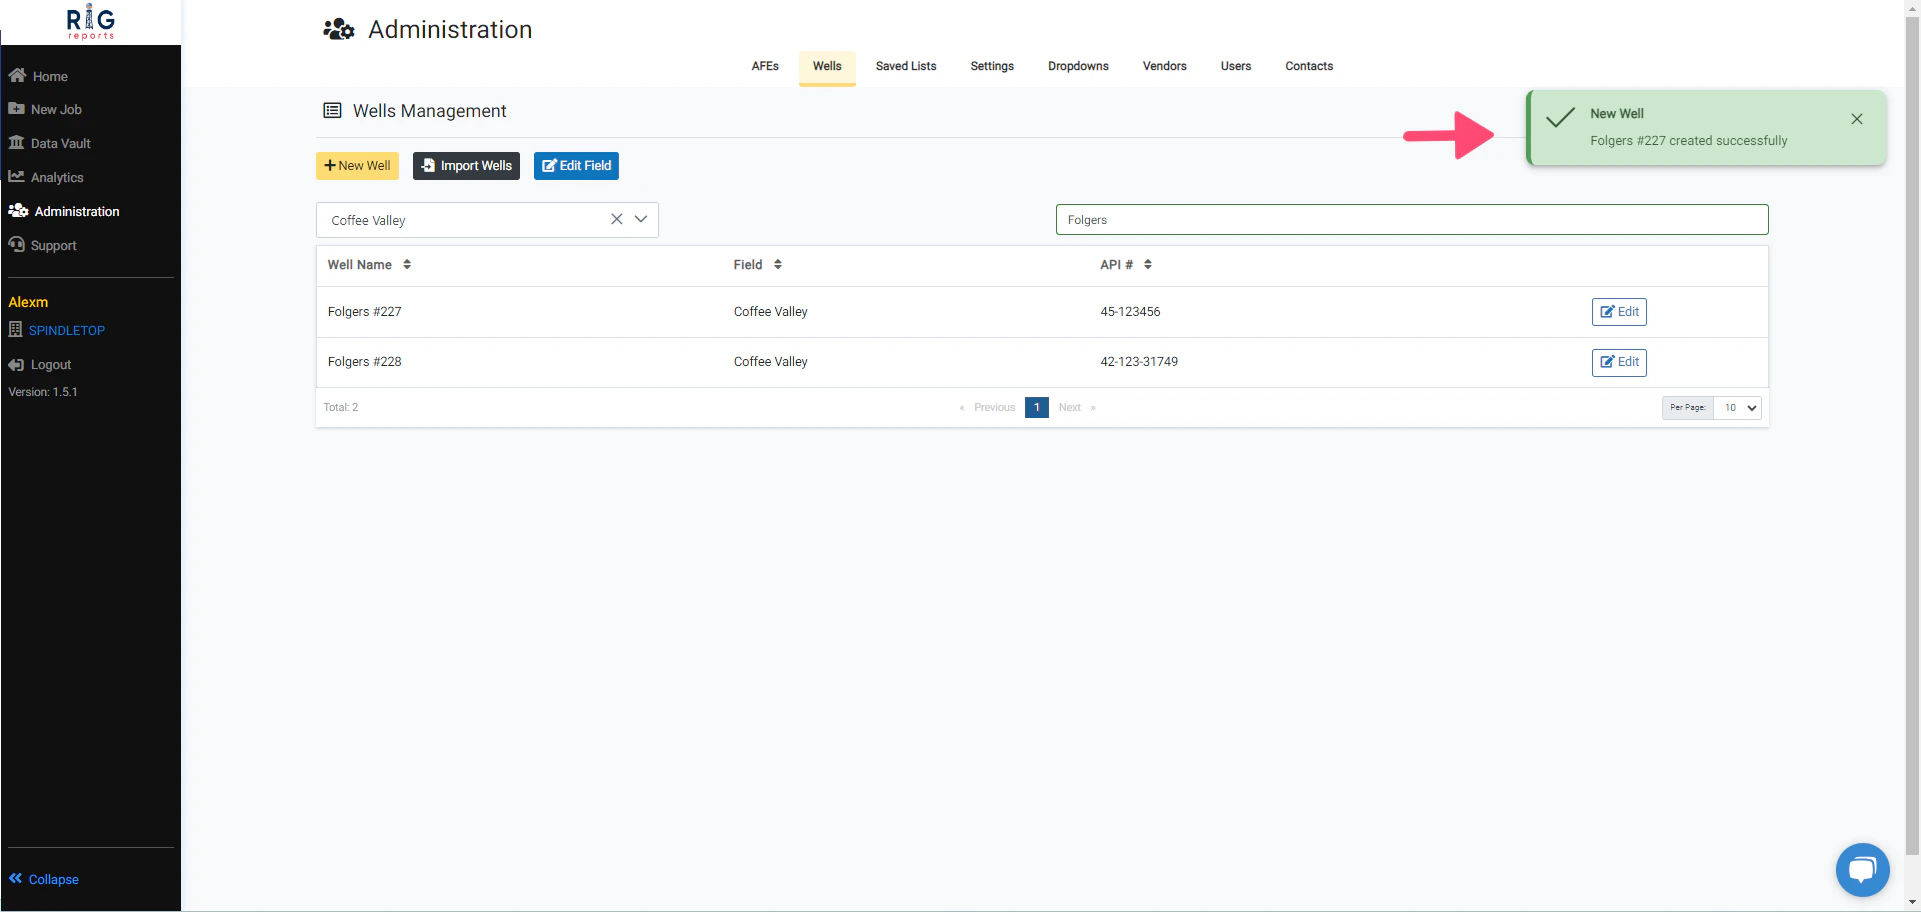
Task: Clear the Coffee Valley field selection
Action: 617,219
